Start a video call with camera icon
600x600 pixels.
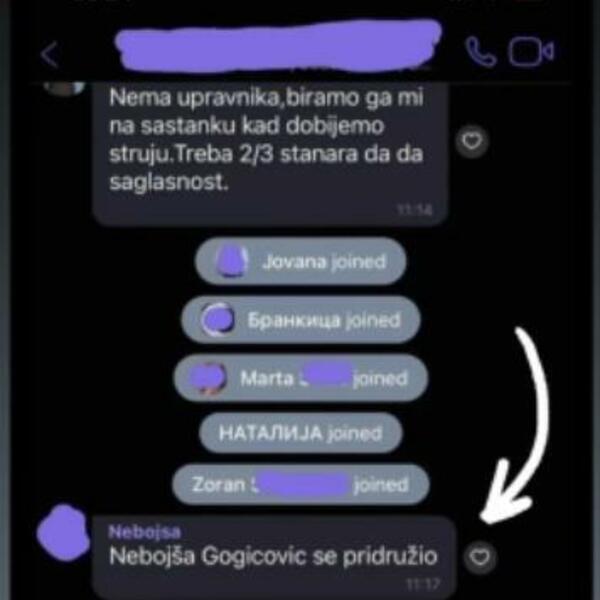pos(531,51)
